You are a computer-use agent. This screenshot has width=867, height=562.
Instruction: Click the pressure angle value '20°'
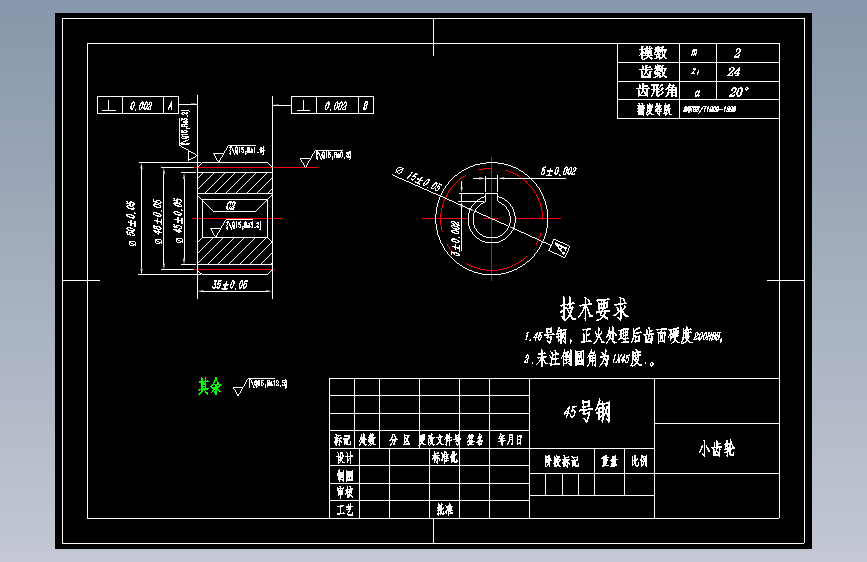pyautogui.click(x=738, y=92)
